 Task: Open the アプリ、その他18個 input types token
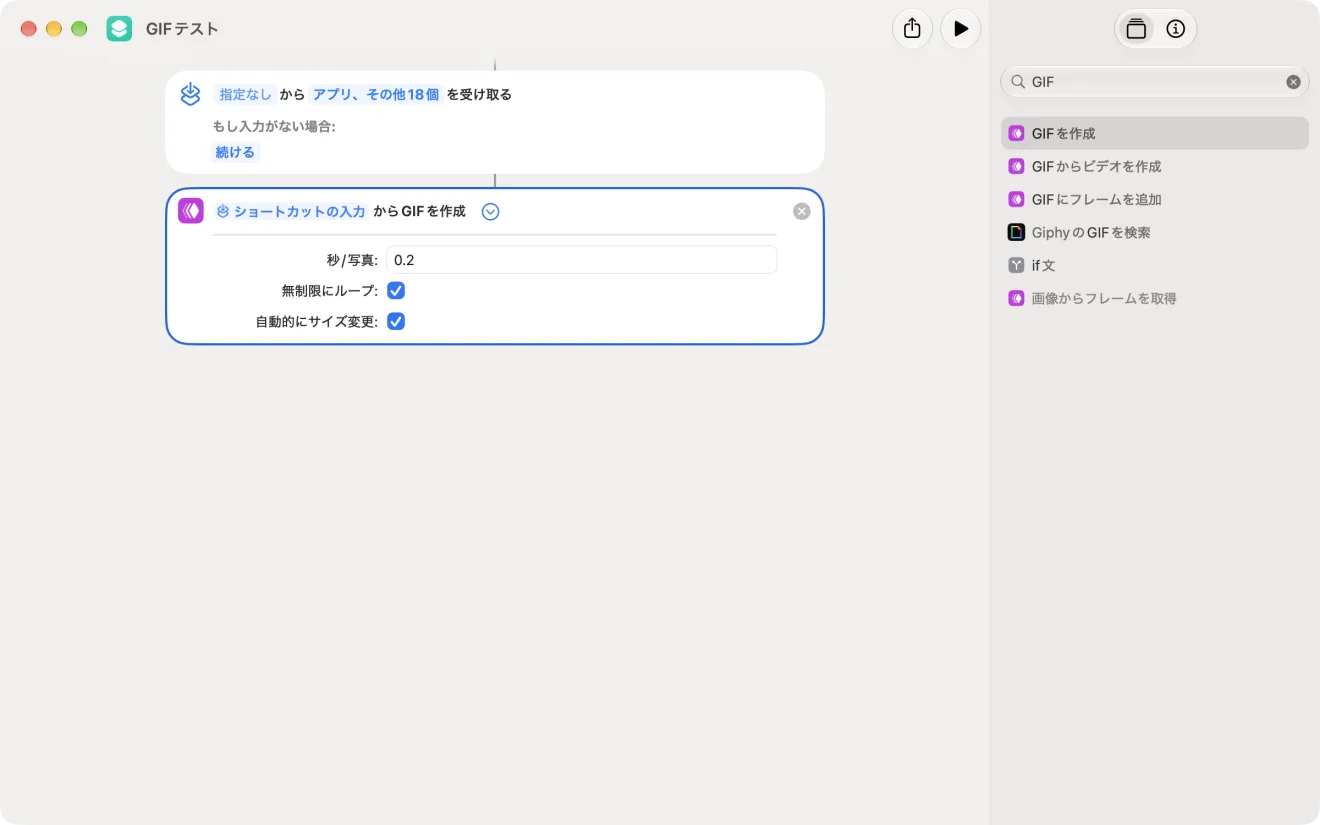375,95
